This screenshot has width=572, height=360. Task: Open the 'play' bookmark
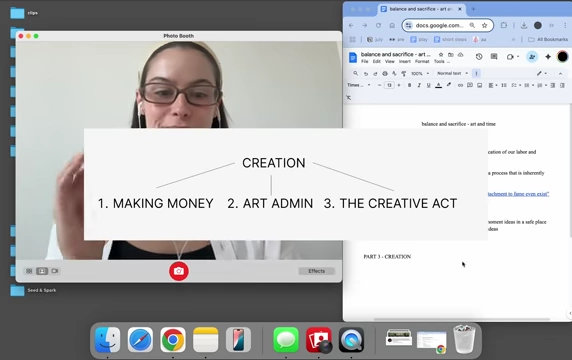419,39
